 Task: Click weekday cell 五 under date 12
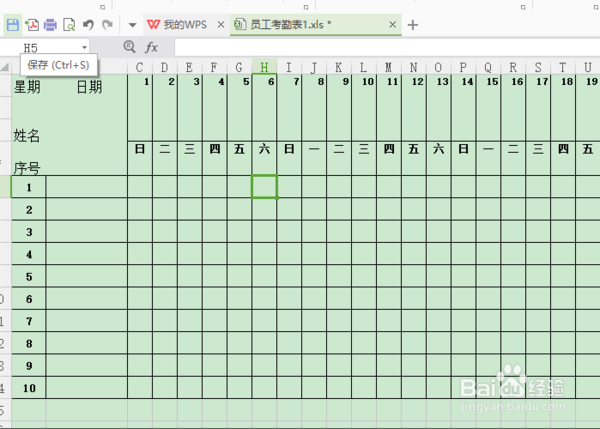(x=414, y=158)
